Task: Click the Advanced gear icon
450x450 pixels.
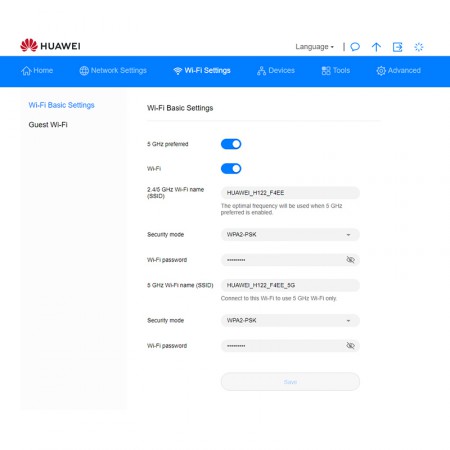Action: point(381,71)
